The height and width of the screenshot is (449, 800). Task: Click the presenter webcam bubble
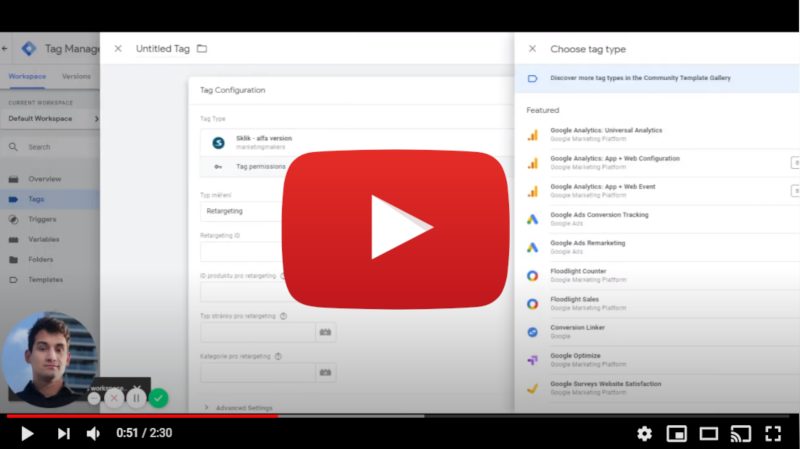click(49, 359)
